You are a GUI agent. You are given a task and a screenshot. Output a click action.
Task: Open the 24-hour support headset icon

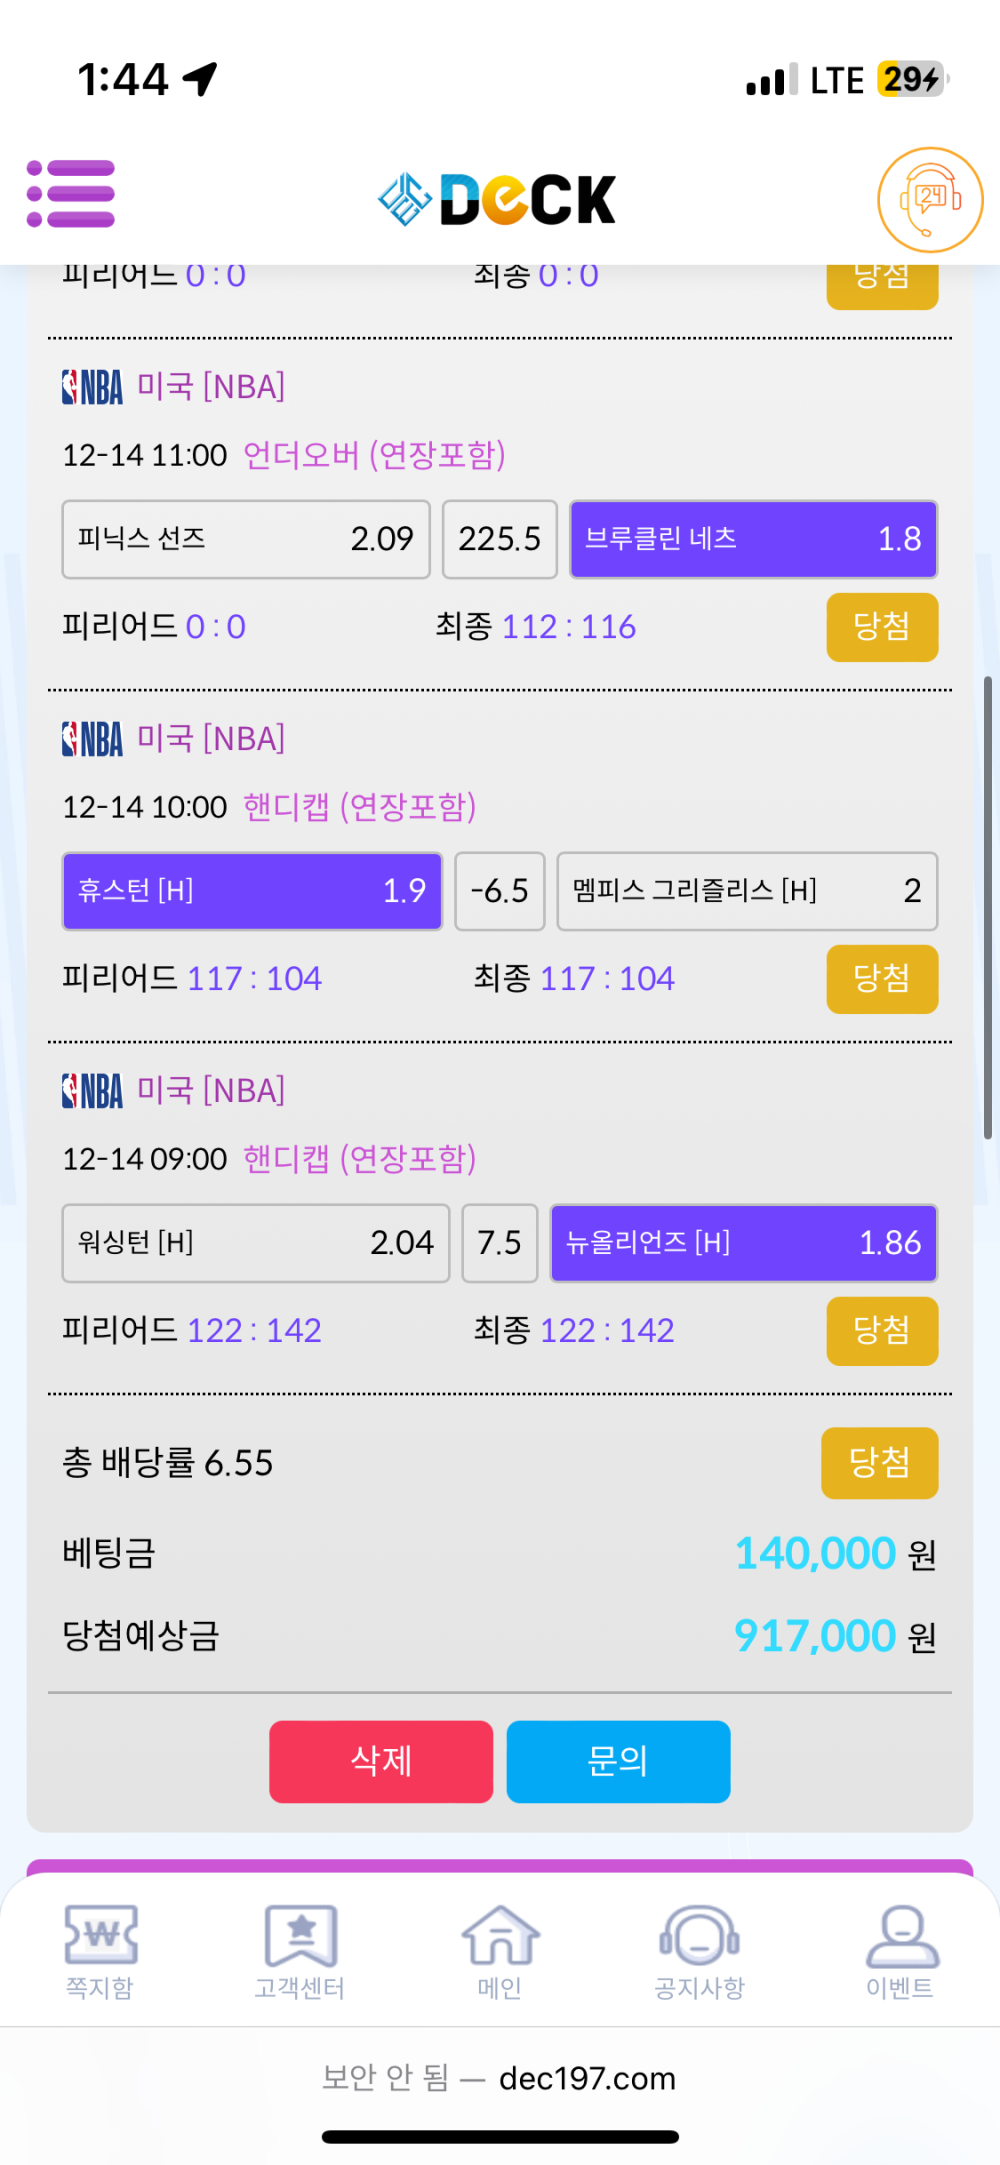(x=929, y=200)
